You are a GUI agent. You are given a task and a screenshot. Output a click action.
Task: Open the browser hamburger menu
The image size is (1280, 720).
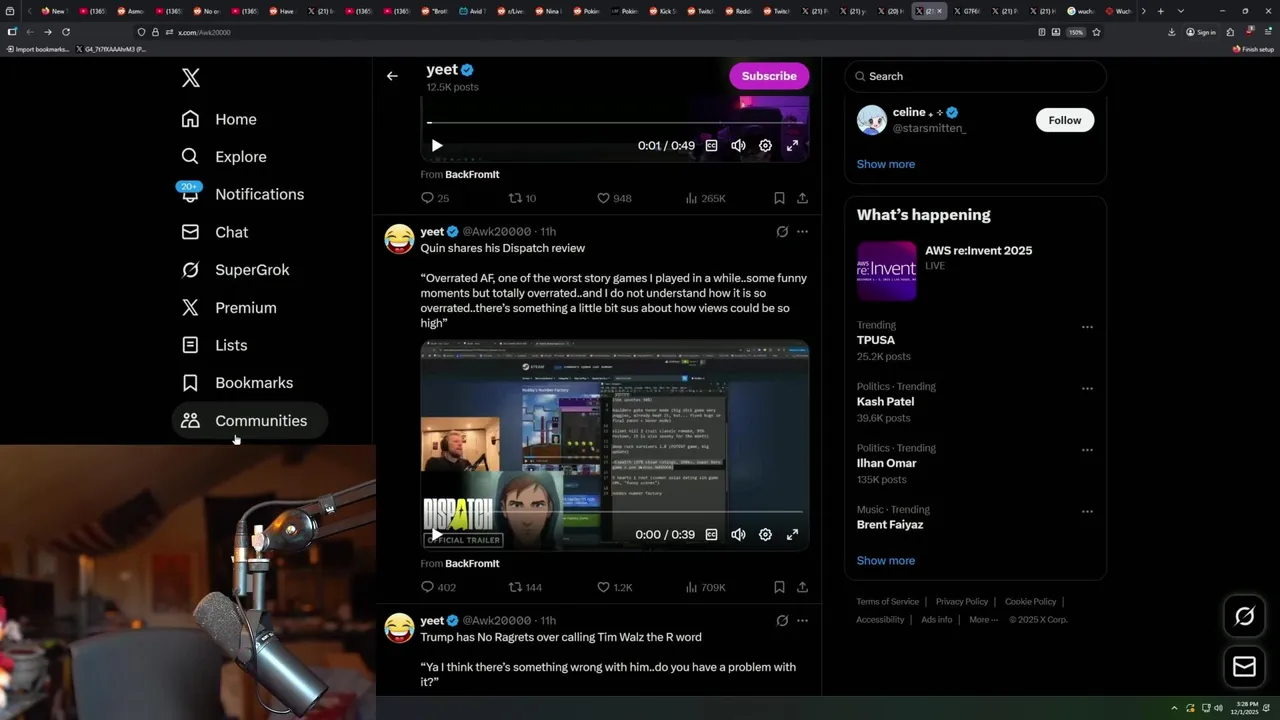pyautogui.click(x=1268, y=32)
